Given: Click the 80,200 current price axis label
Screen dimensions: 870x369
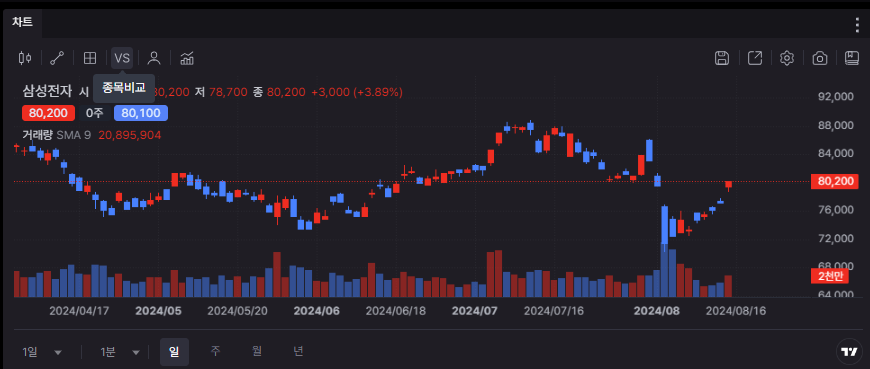Looking at the screenshot, I should tap(834, 181).
